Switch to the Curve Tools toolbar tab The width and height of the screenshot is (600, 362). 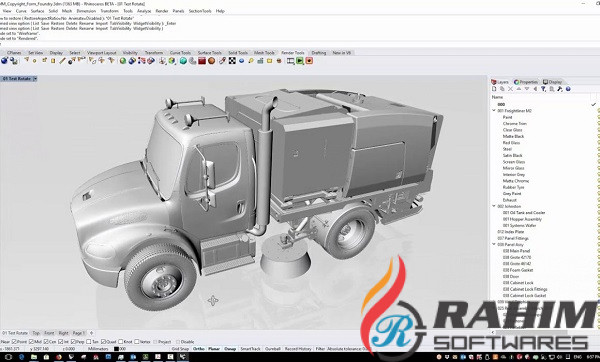pyautogui.click(x=180, y=53)
